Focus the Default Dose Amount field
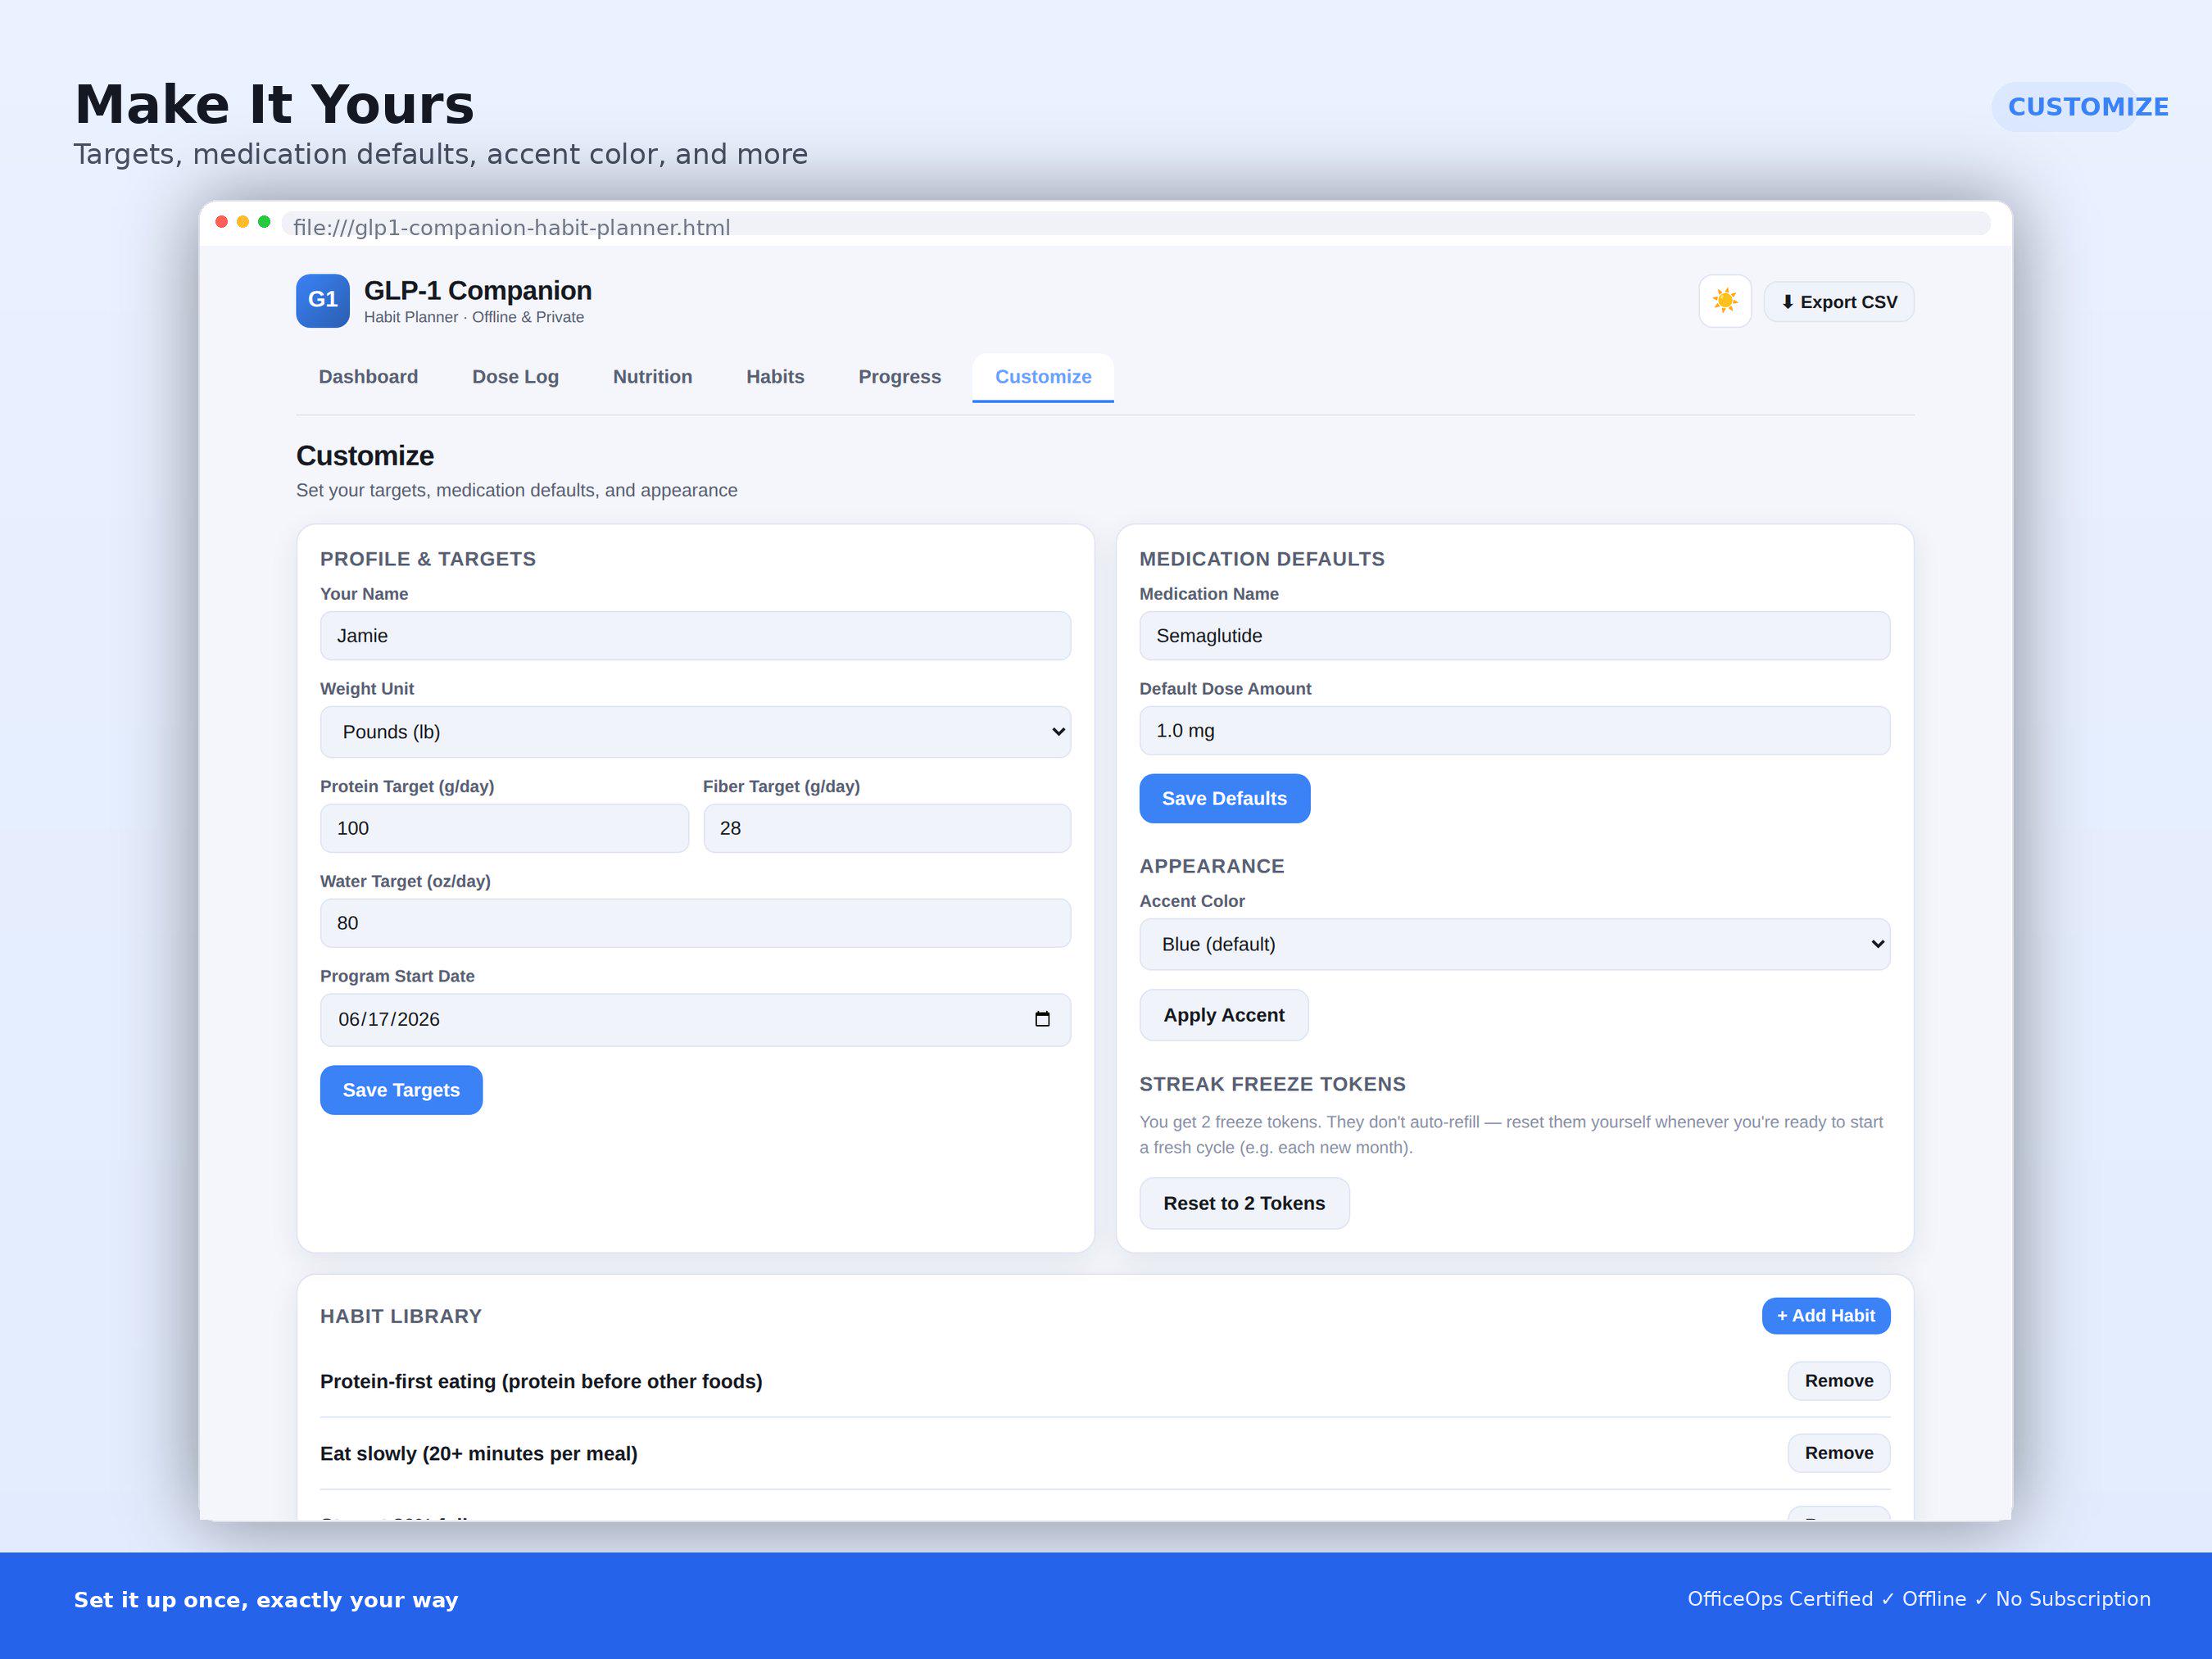The image size is (2212, 1659). click(x=1514, y=731)
